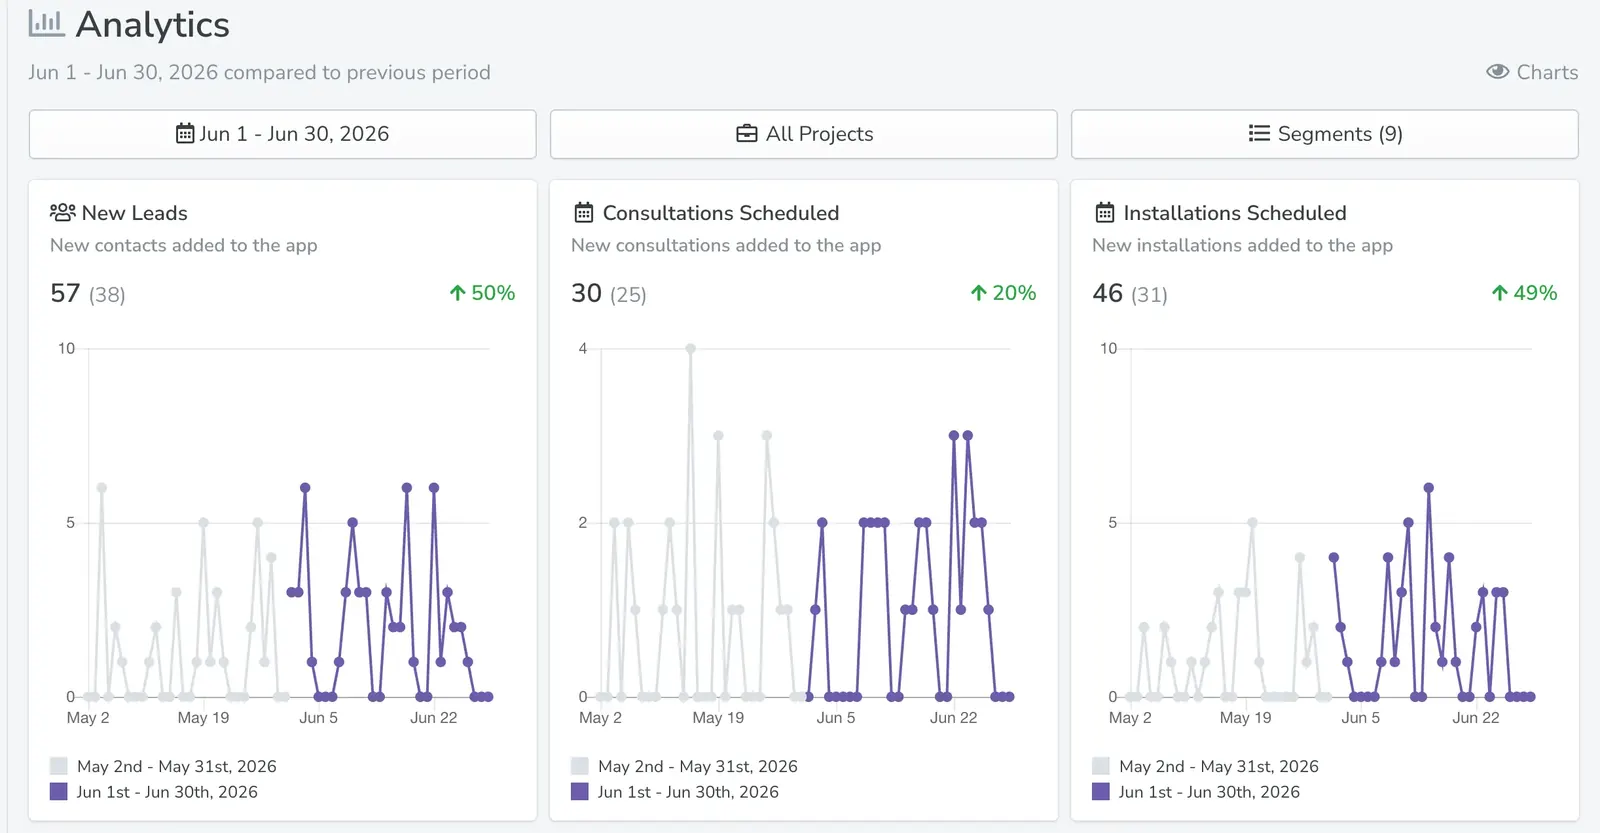Viewport: 1600px width, 833px height.
Task: Click 'New consultations added to the app' subtitle
Action: (x=726, y=245)
